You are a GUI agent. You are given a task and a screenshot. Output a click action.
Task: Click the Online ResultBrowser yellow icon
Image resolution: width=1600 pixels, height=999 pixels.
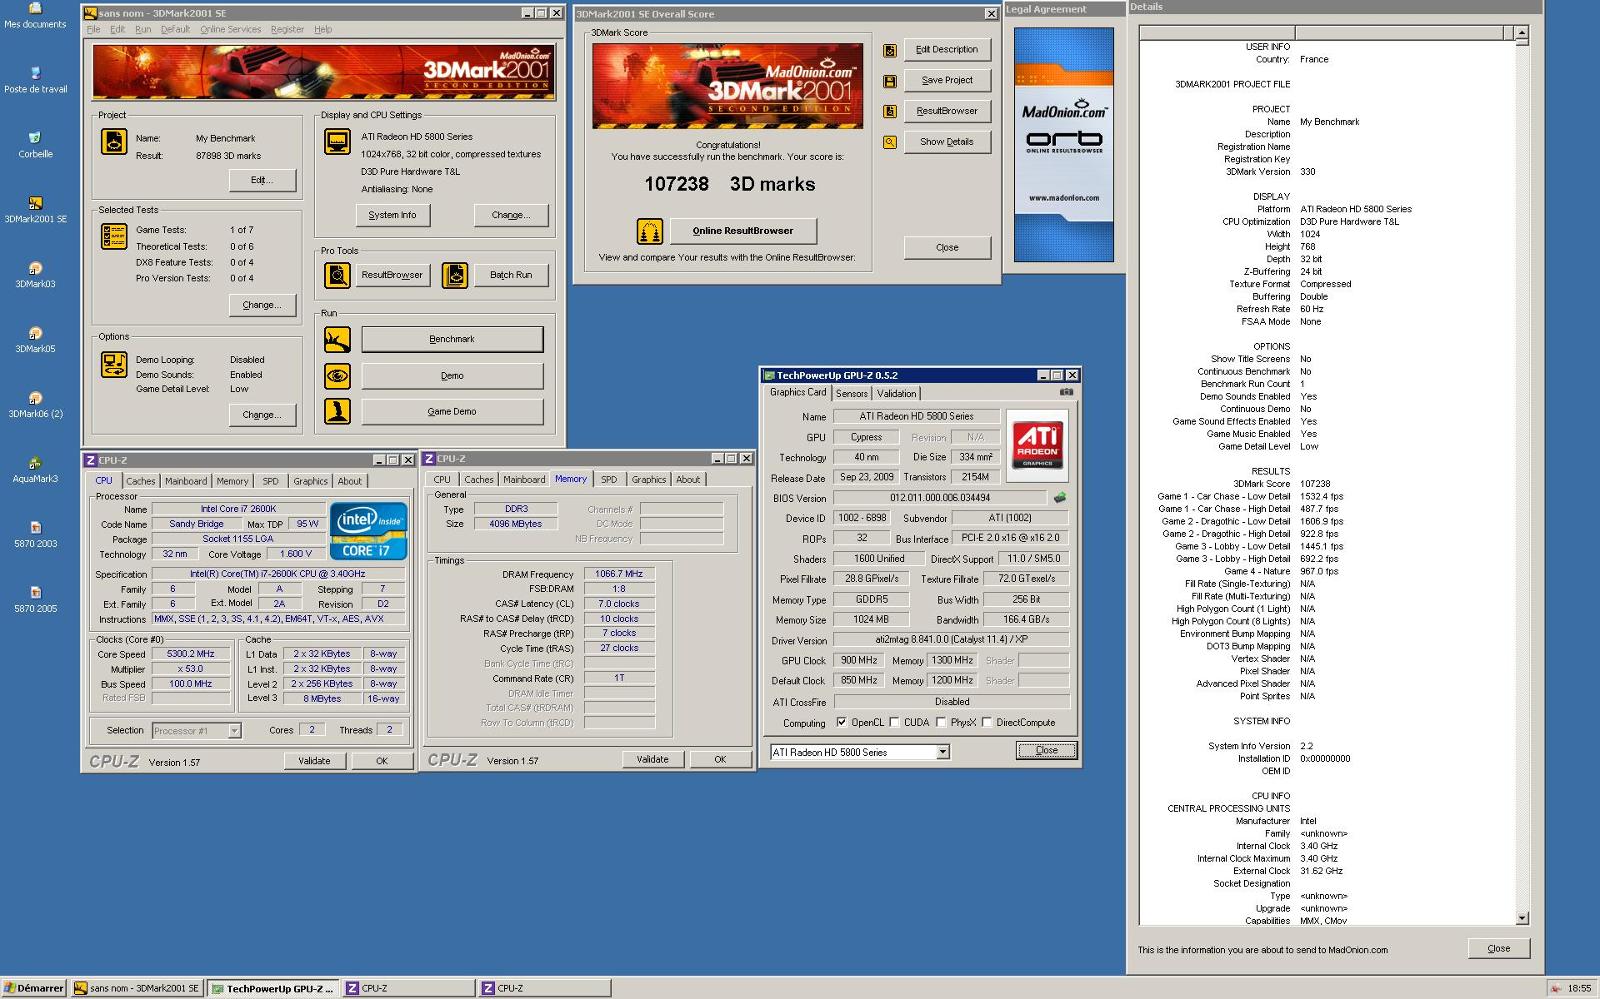click(650, 232)
